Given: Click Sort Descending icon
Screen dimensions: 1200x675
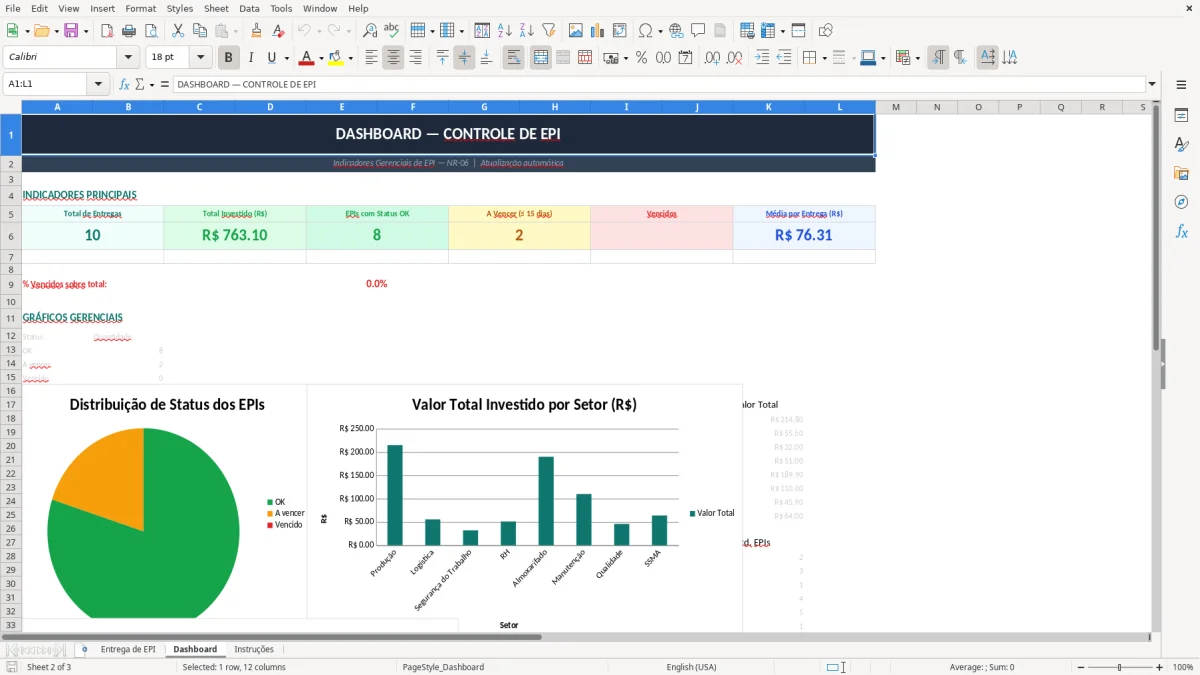Looking at the screenshot, I should pyautogui.click(x=527, y=31).
